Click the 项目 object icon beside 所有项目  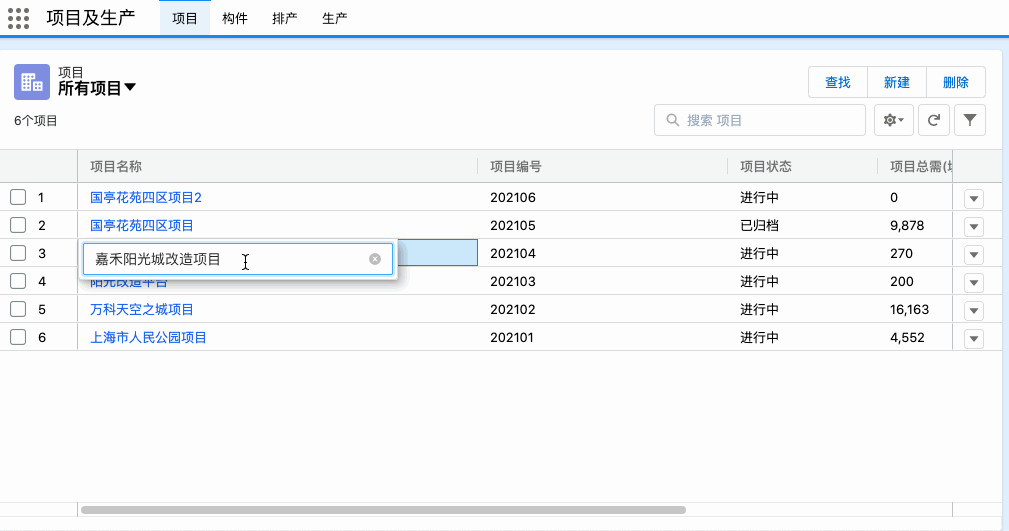pyautogui.click(x=32, y=82)
